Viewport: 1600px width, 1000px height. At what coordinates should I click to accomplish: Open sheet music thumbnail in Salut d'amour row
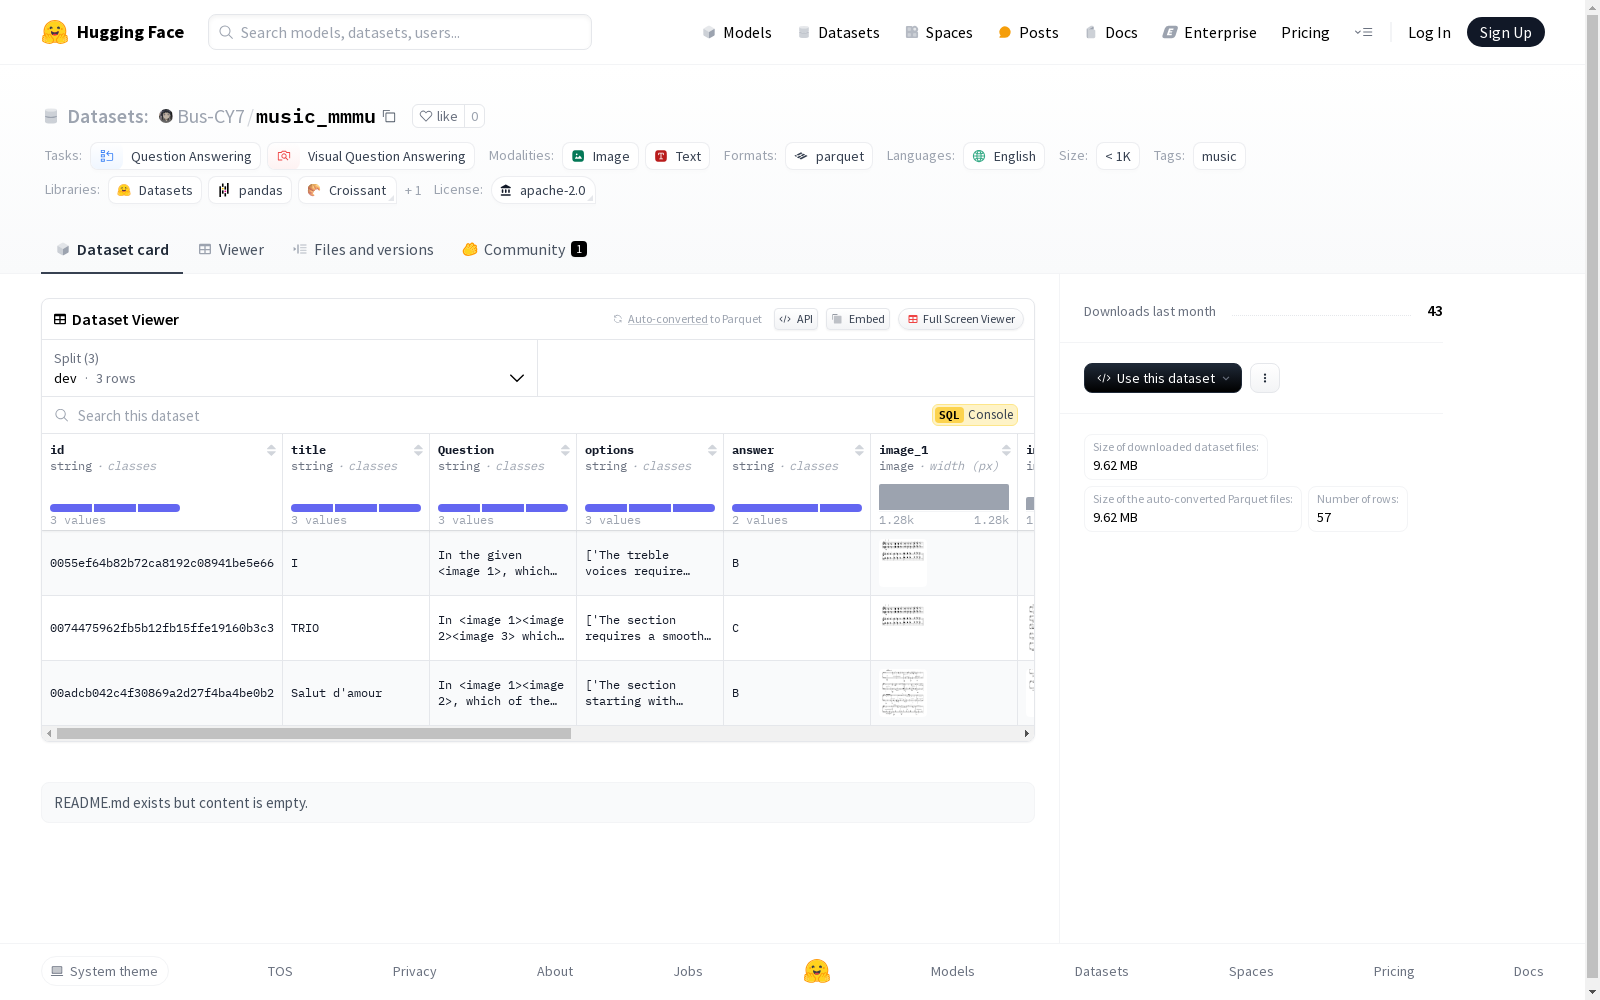(x=903, y=693)
